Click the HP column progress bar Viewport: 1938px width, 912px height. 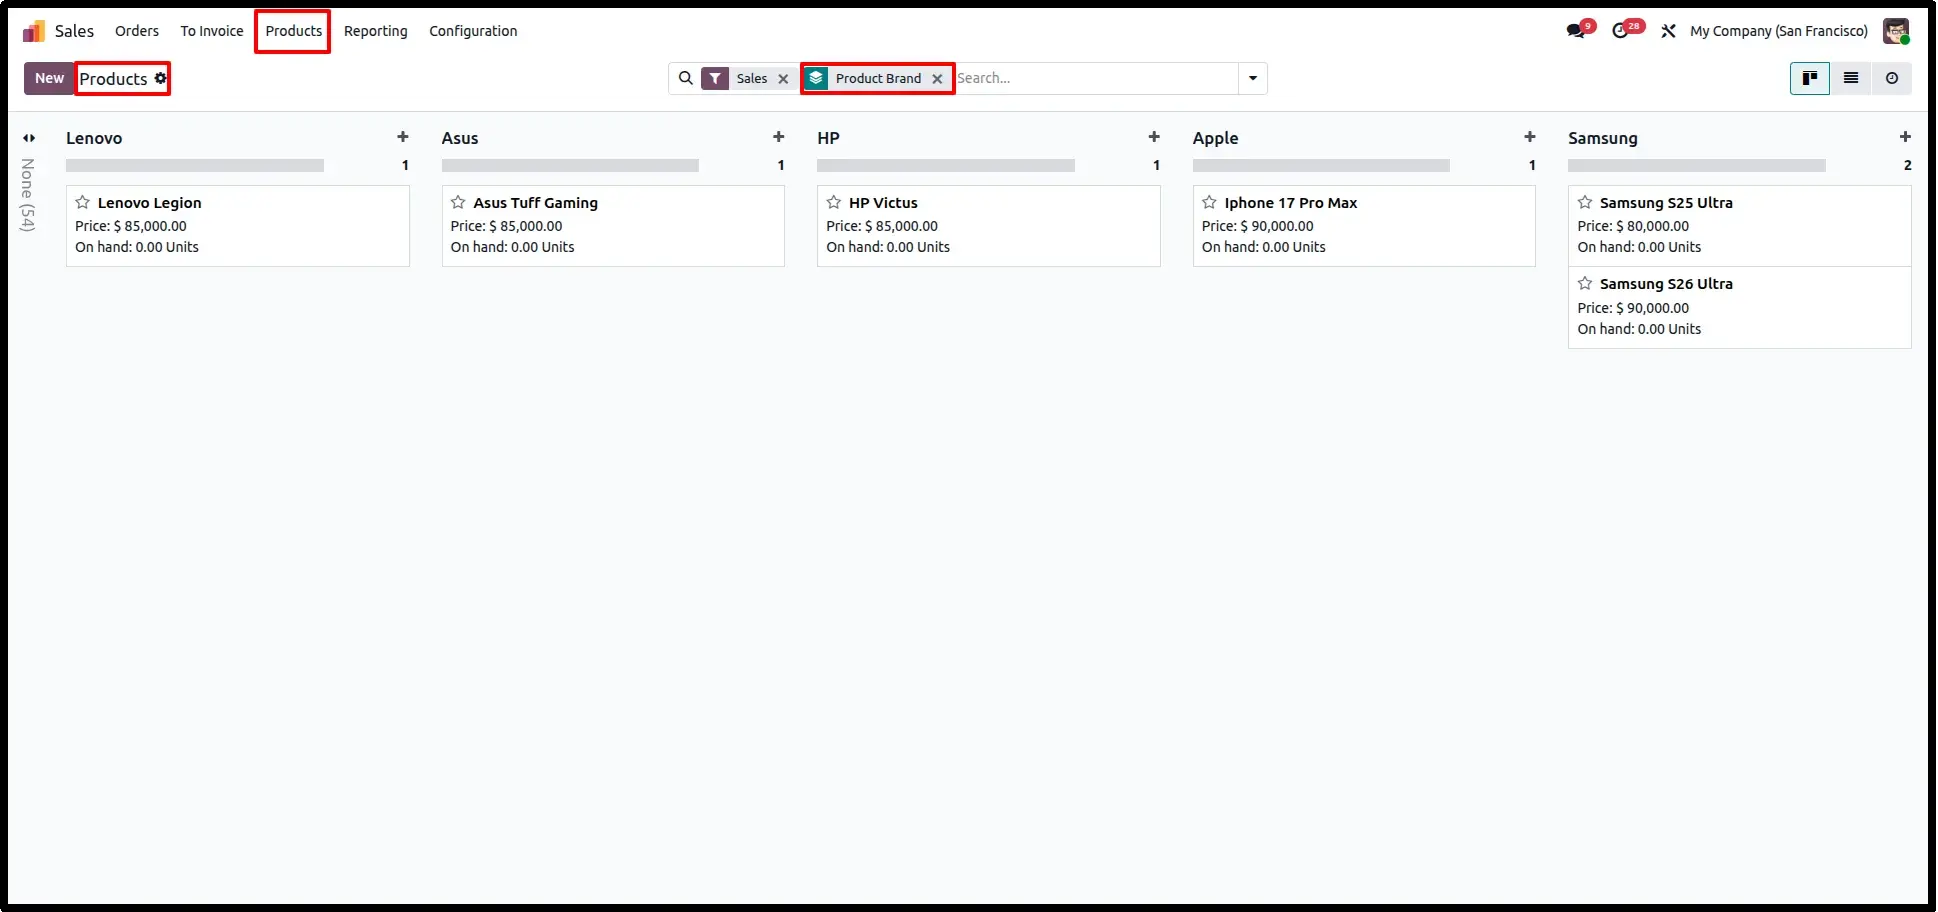pos(946,165)
